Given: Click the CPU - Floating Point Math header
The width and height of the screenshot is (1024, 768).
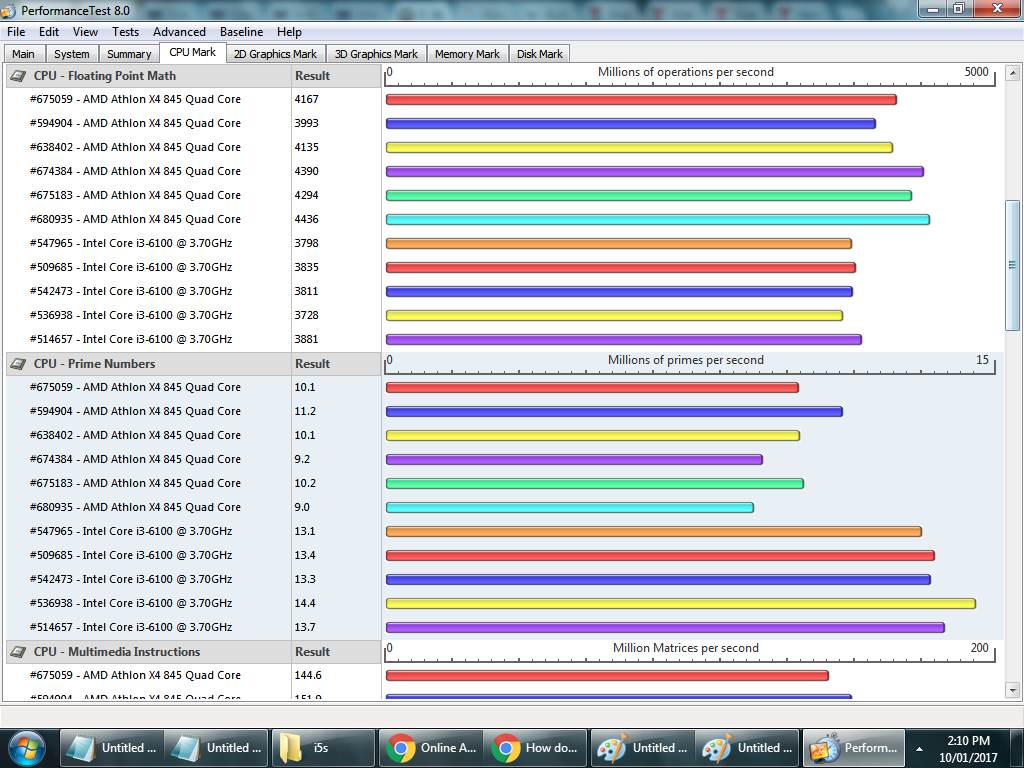Looking at the screenshot, I should (x=148, y=76).
